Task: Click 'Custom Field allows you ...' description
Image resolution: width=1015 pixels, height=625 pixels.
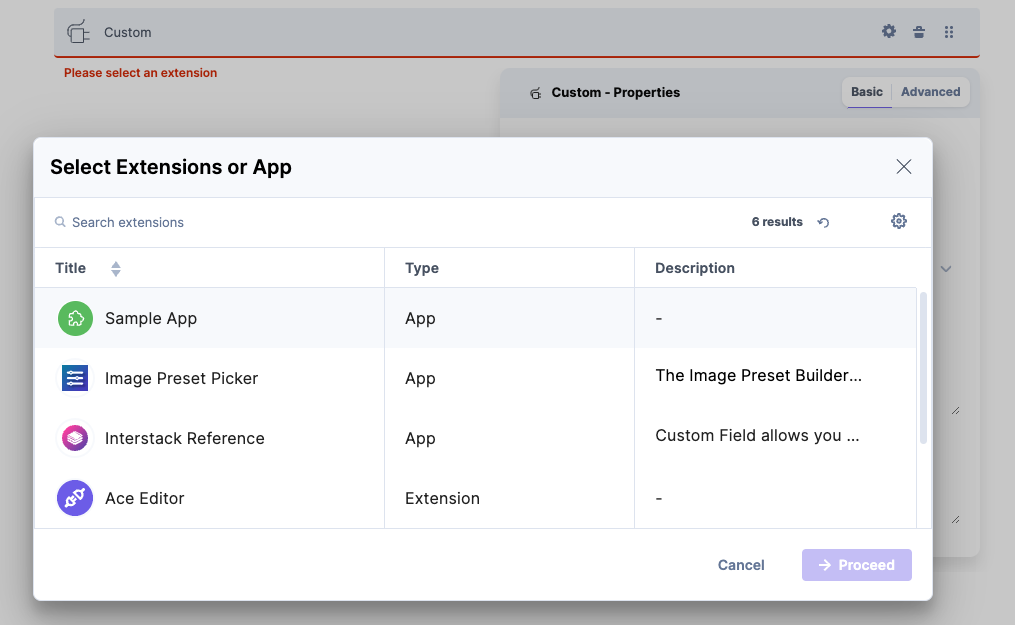Action: coord(757,435)
